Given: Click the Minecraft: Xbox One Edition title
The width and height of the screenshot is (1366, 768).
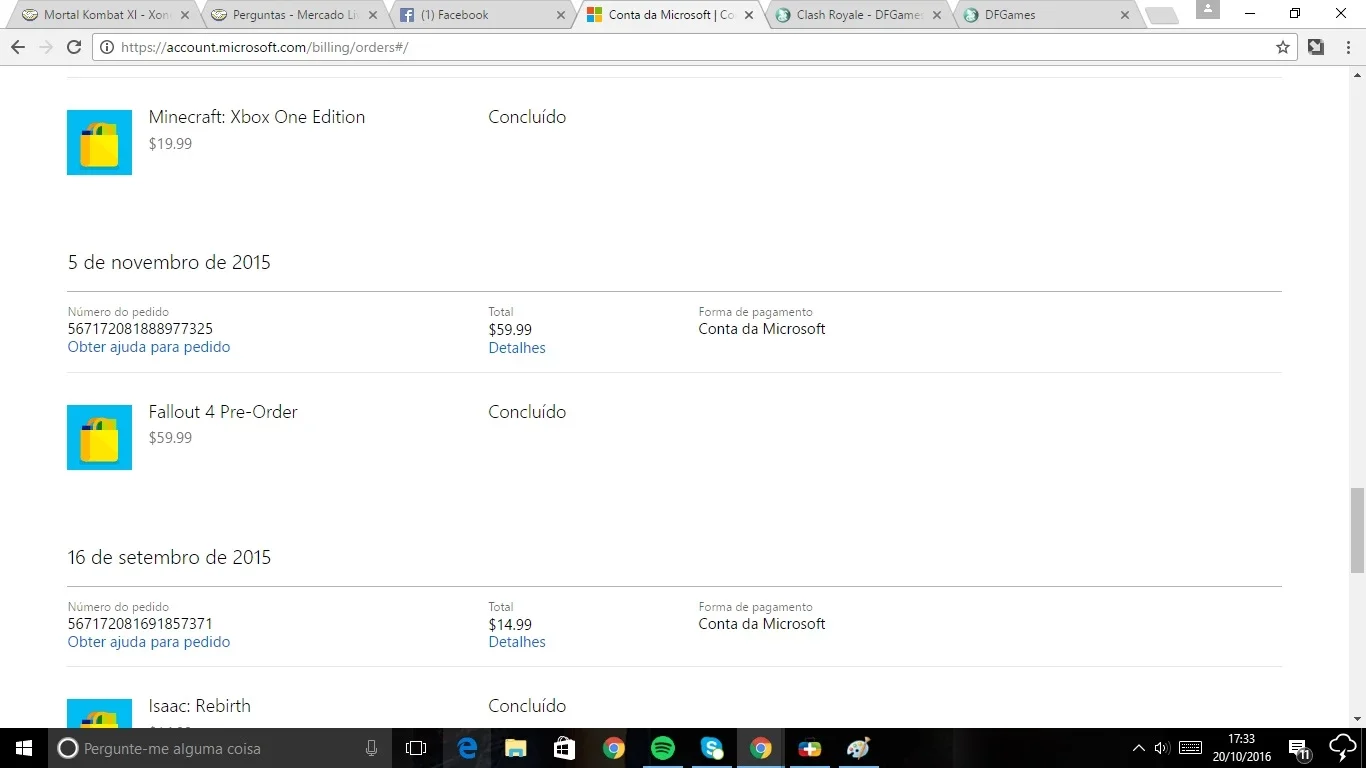Looking at the screenshot, I should tap(257, 117).
